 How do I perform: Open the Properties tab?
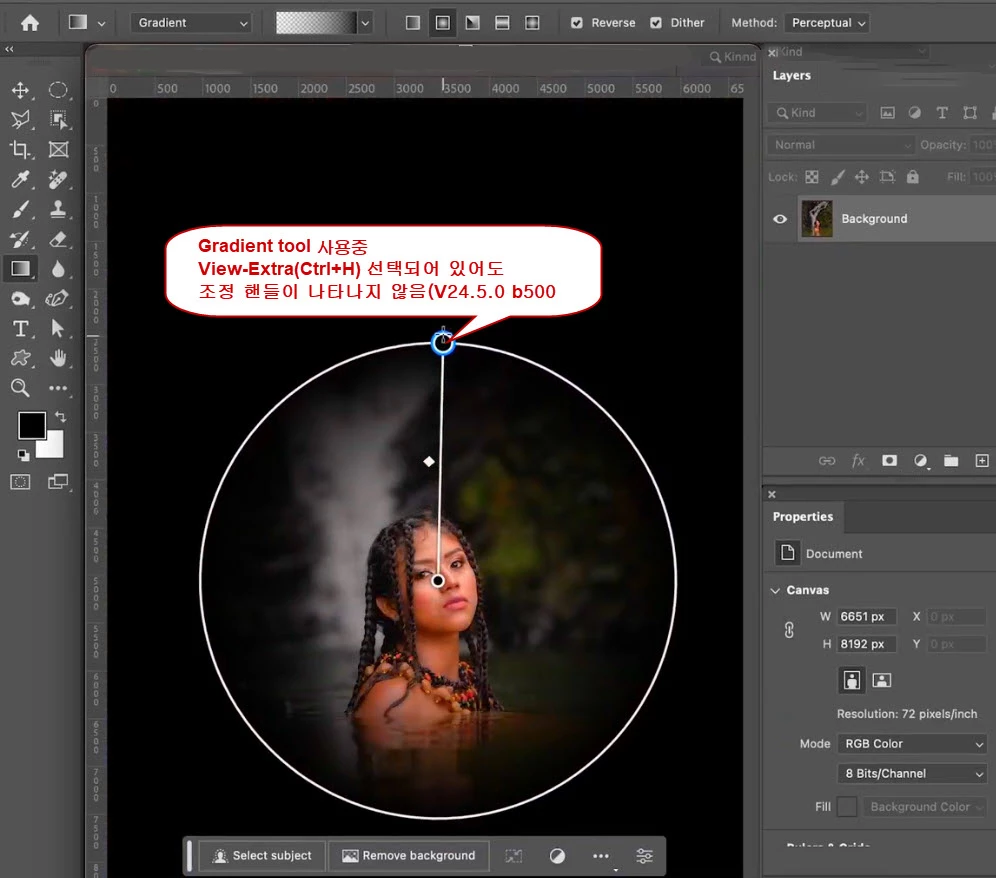pyautogui.click(x=802, y=517)
